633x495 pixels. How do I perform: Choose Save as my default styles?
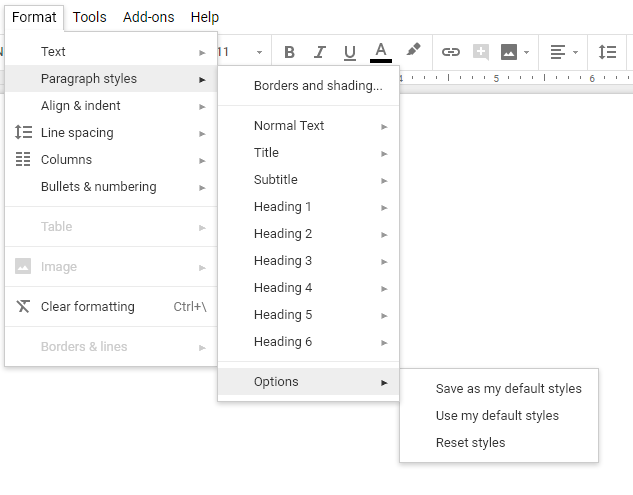tap(508, 389)
